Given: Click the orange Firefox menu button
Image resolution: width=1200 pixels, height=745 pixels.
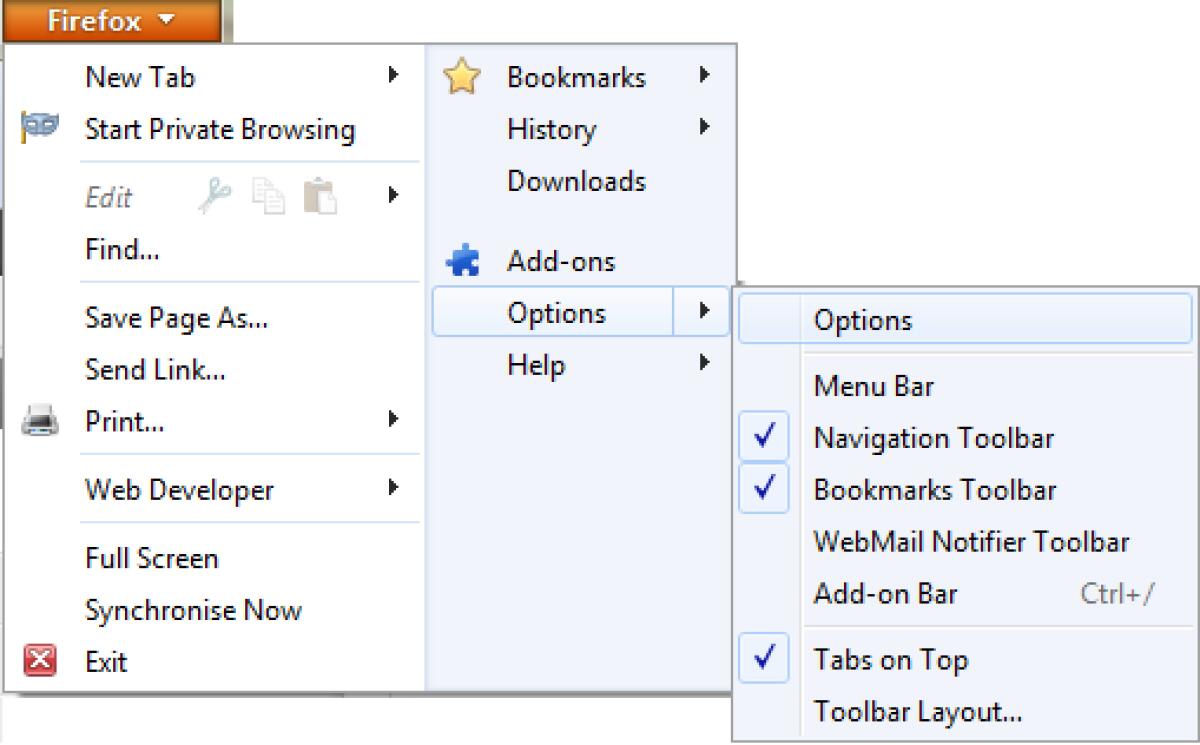Looking at the screenshot, I should coord(111,20).
